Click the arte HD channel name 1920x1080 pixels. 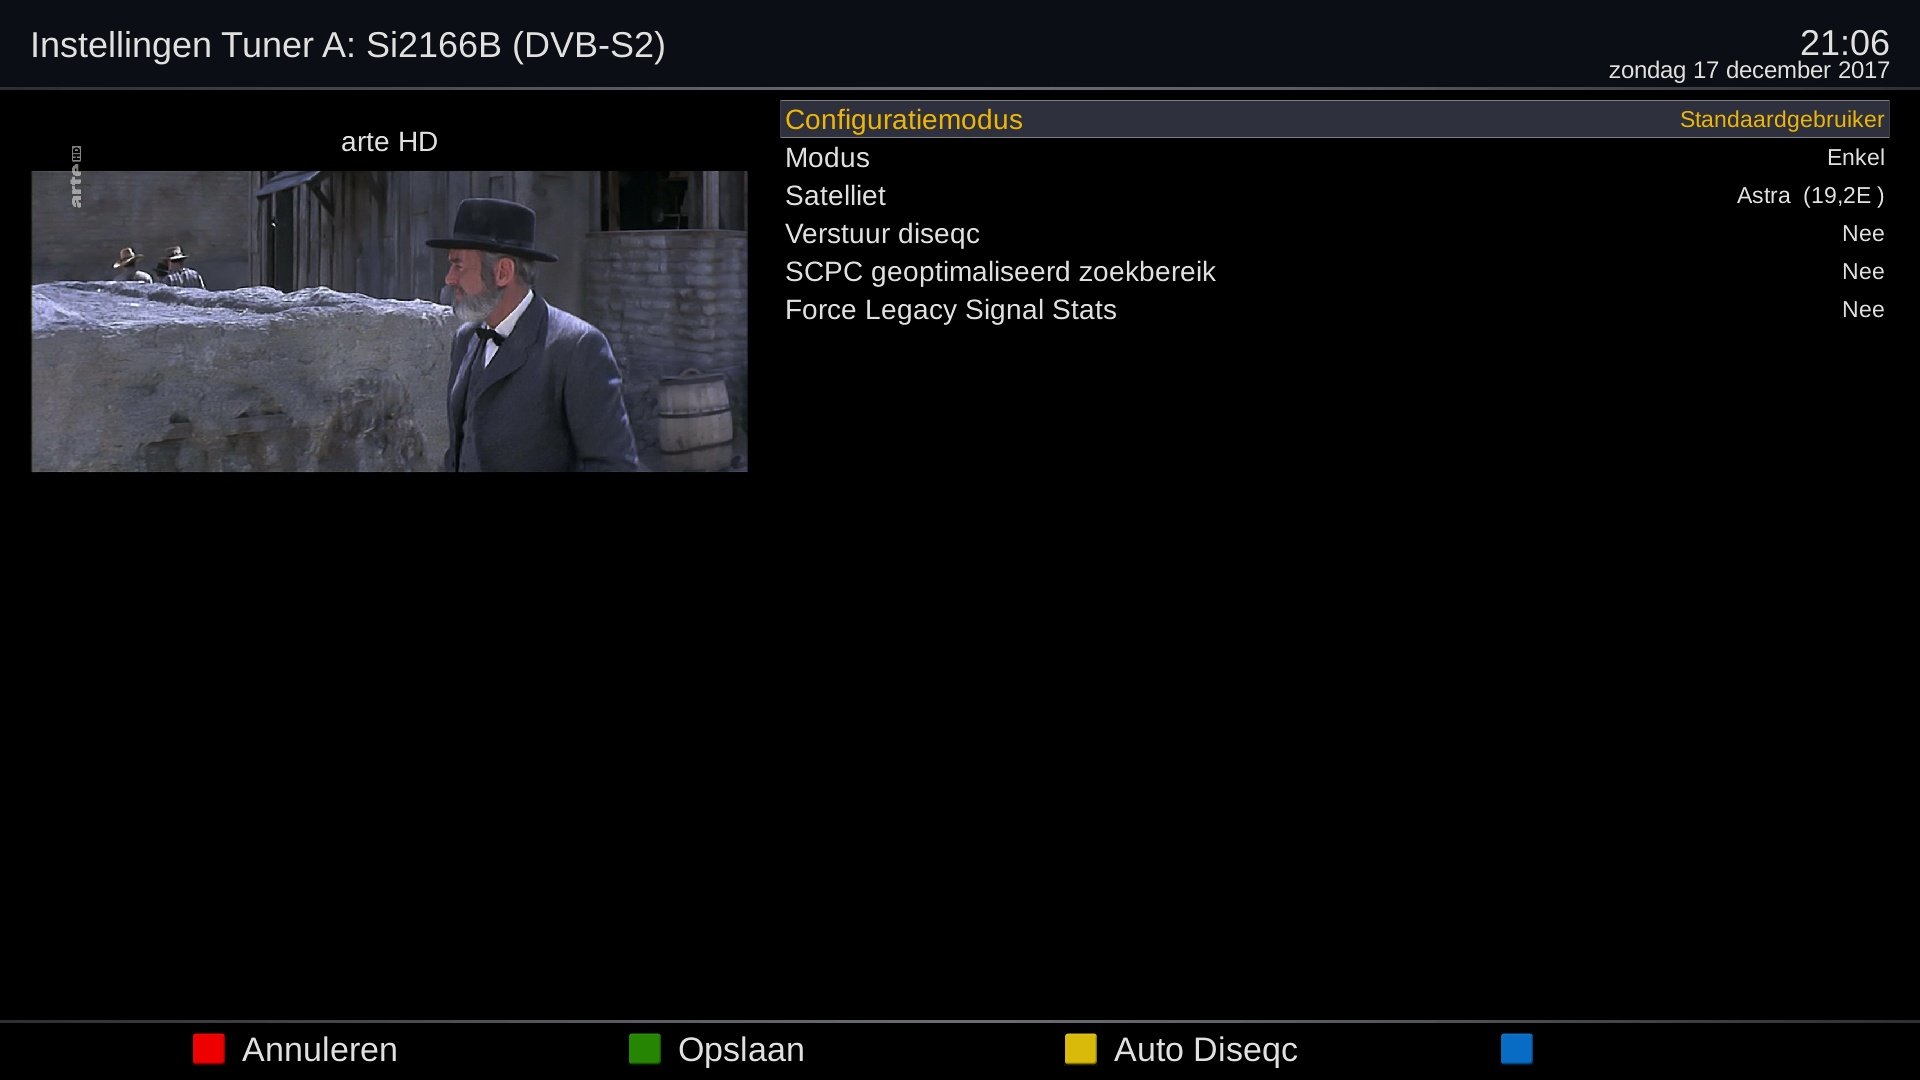389,141
